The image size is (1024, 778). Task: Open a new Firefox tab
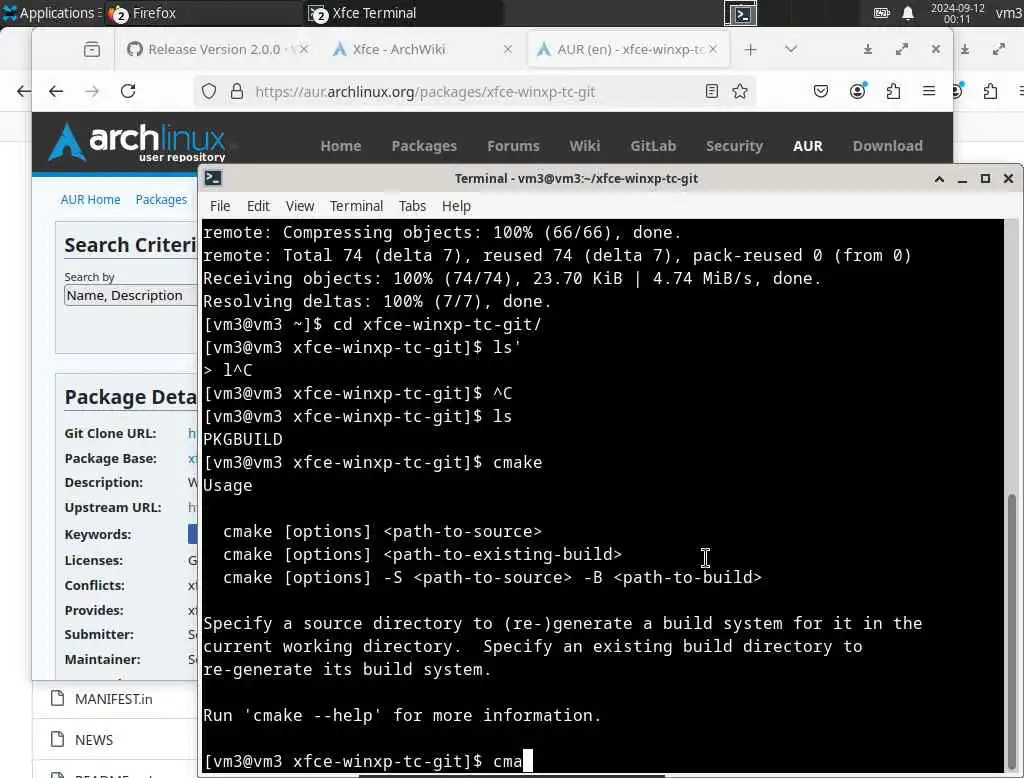(750, 50)
